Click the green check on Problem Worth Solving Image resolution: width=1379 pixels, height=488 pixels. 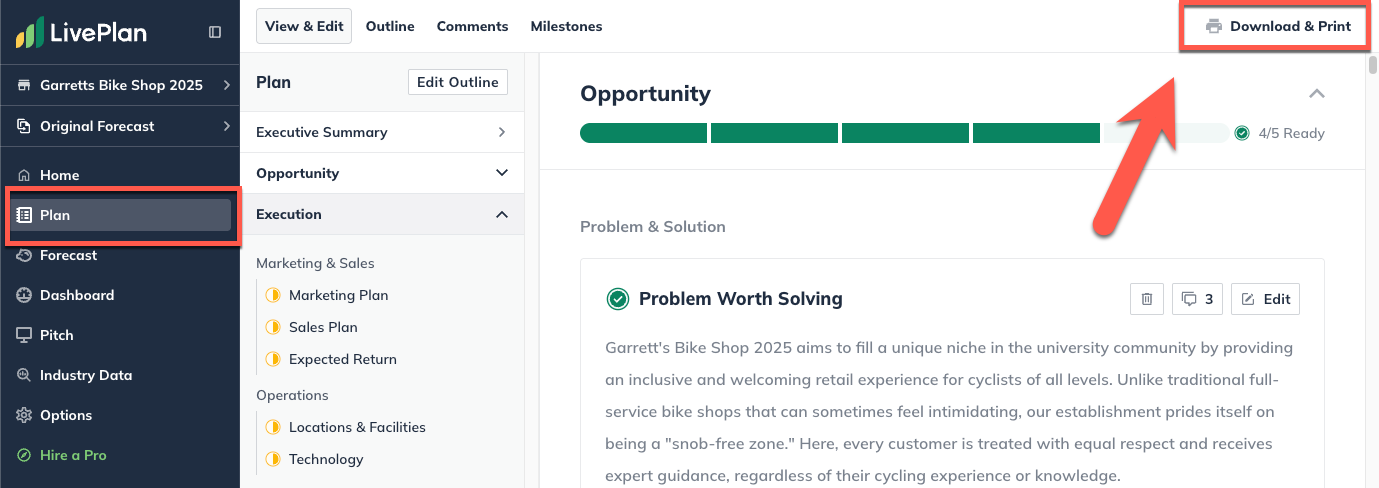coord(618,299)
